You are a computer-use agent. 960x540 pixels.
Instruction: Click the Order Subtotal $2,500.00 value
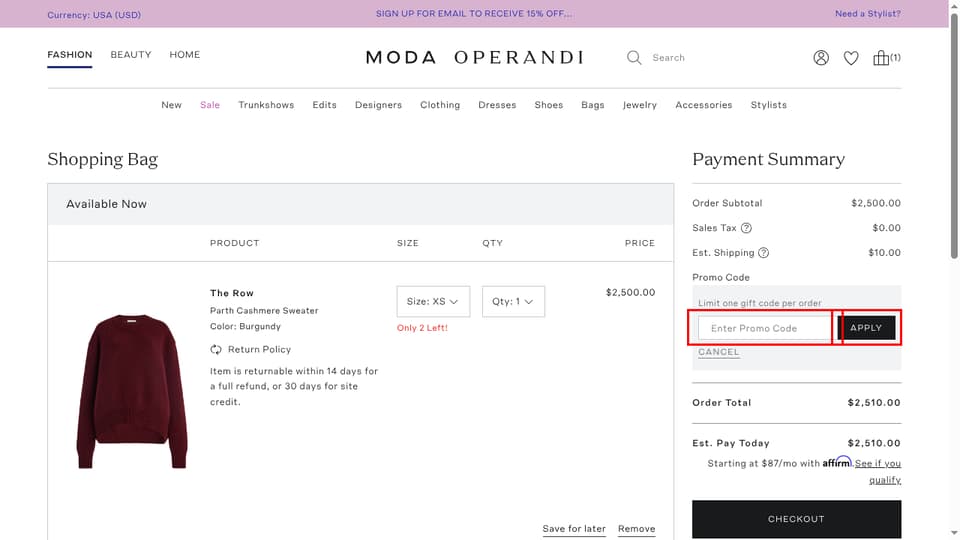(x=876, y=203)
